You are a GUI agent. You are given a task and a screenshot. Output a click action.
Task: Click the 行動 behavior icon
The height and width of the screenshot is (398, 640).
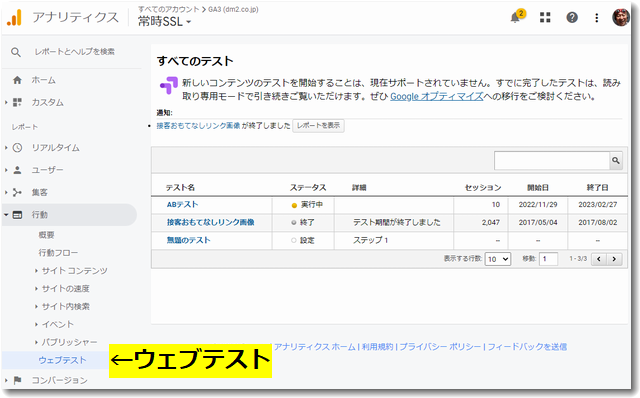tap(17, 215)
